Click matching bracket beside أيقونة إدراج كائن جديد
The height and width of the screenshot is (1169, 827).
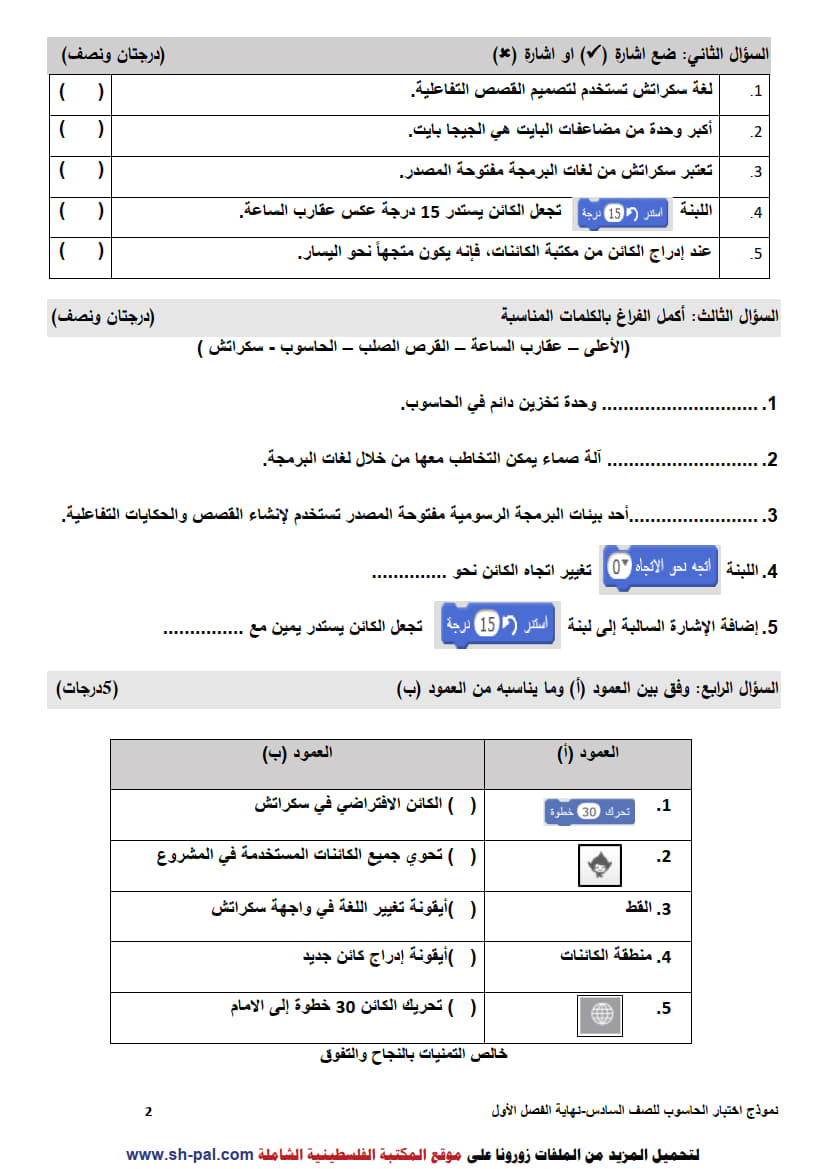pyautogui.click(x=462, y=956)
